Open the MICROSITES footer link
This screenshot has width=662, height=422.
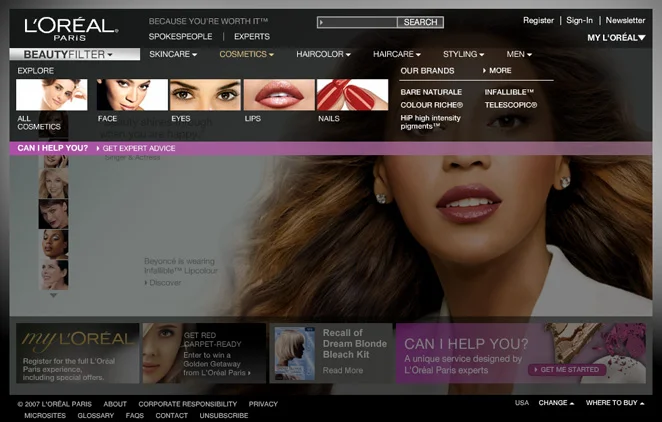45,416
